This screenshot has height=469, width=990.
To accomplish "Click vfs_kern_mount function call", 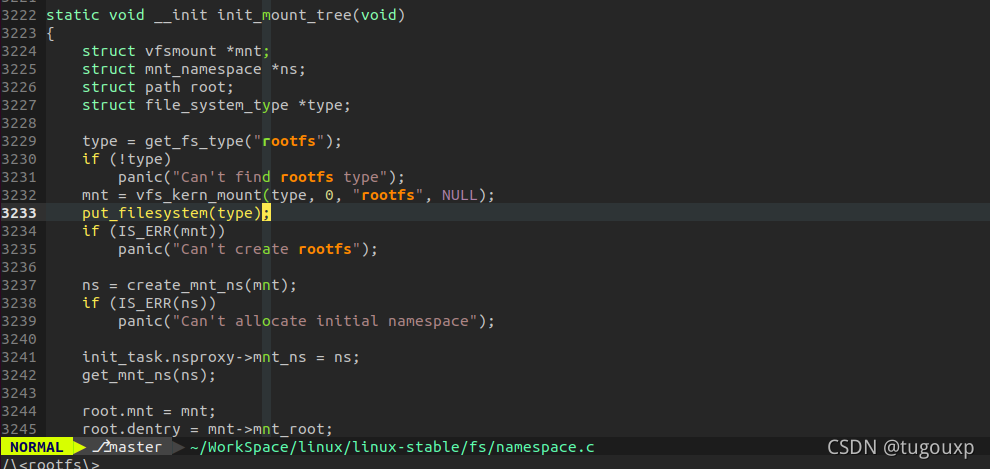I will [x=316, y=195].
